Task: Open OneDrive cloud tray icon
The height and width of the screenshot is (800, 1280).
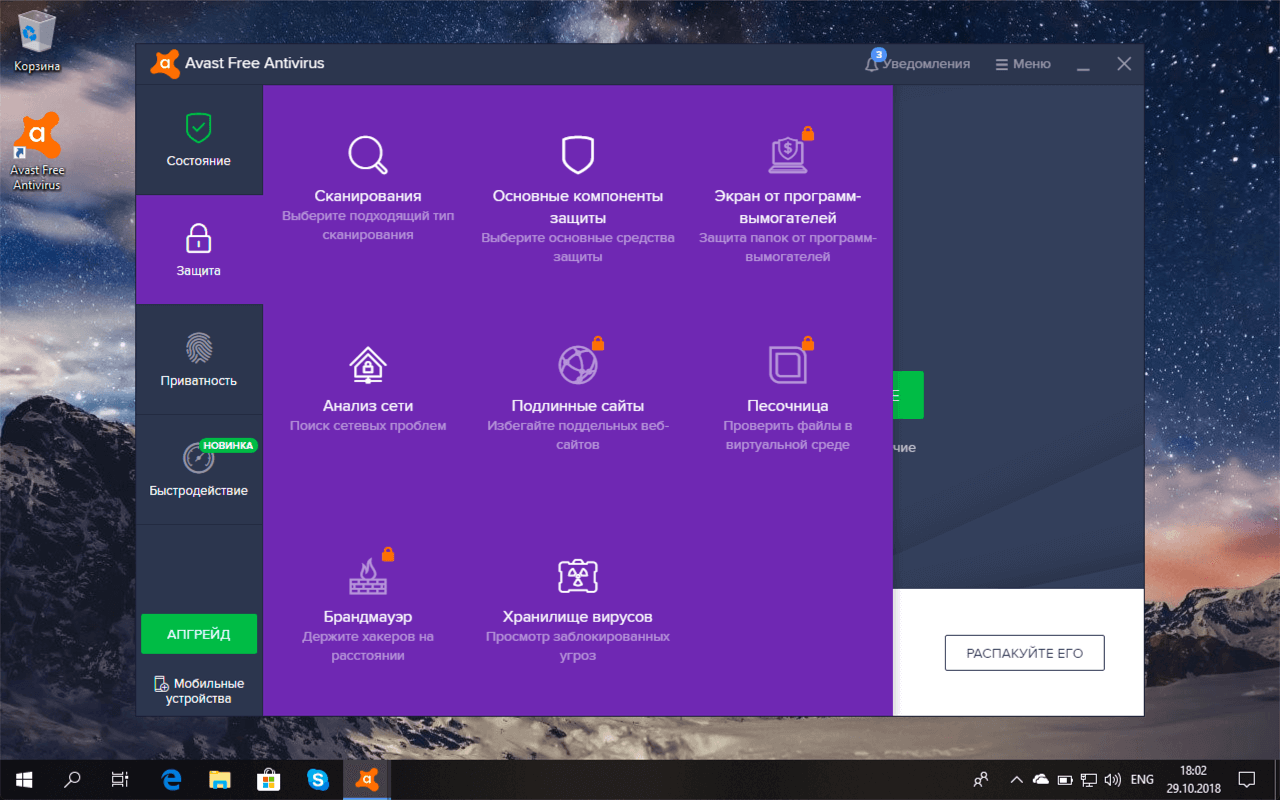Action: point(1041,779)
